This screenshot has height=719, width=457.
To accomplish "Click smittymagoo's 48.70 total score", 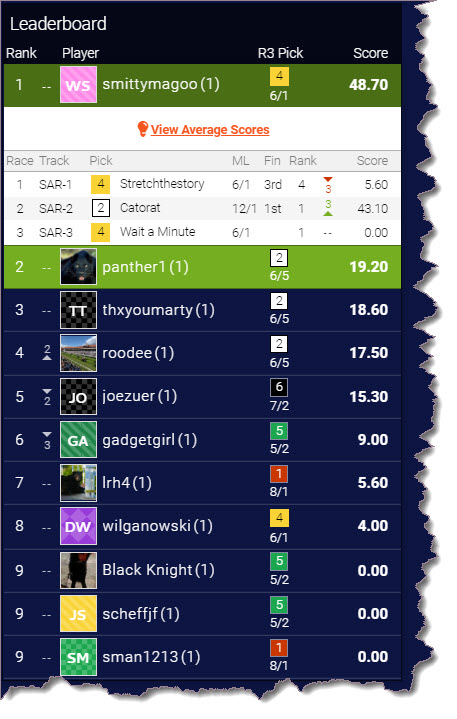I will click(368, 85).
